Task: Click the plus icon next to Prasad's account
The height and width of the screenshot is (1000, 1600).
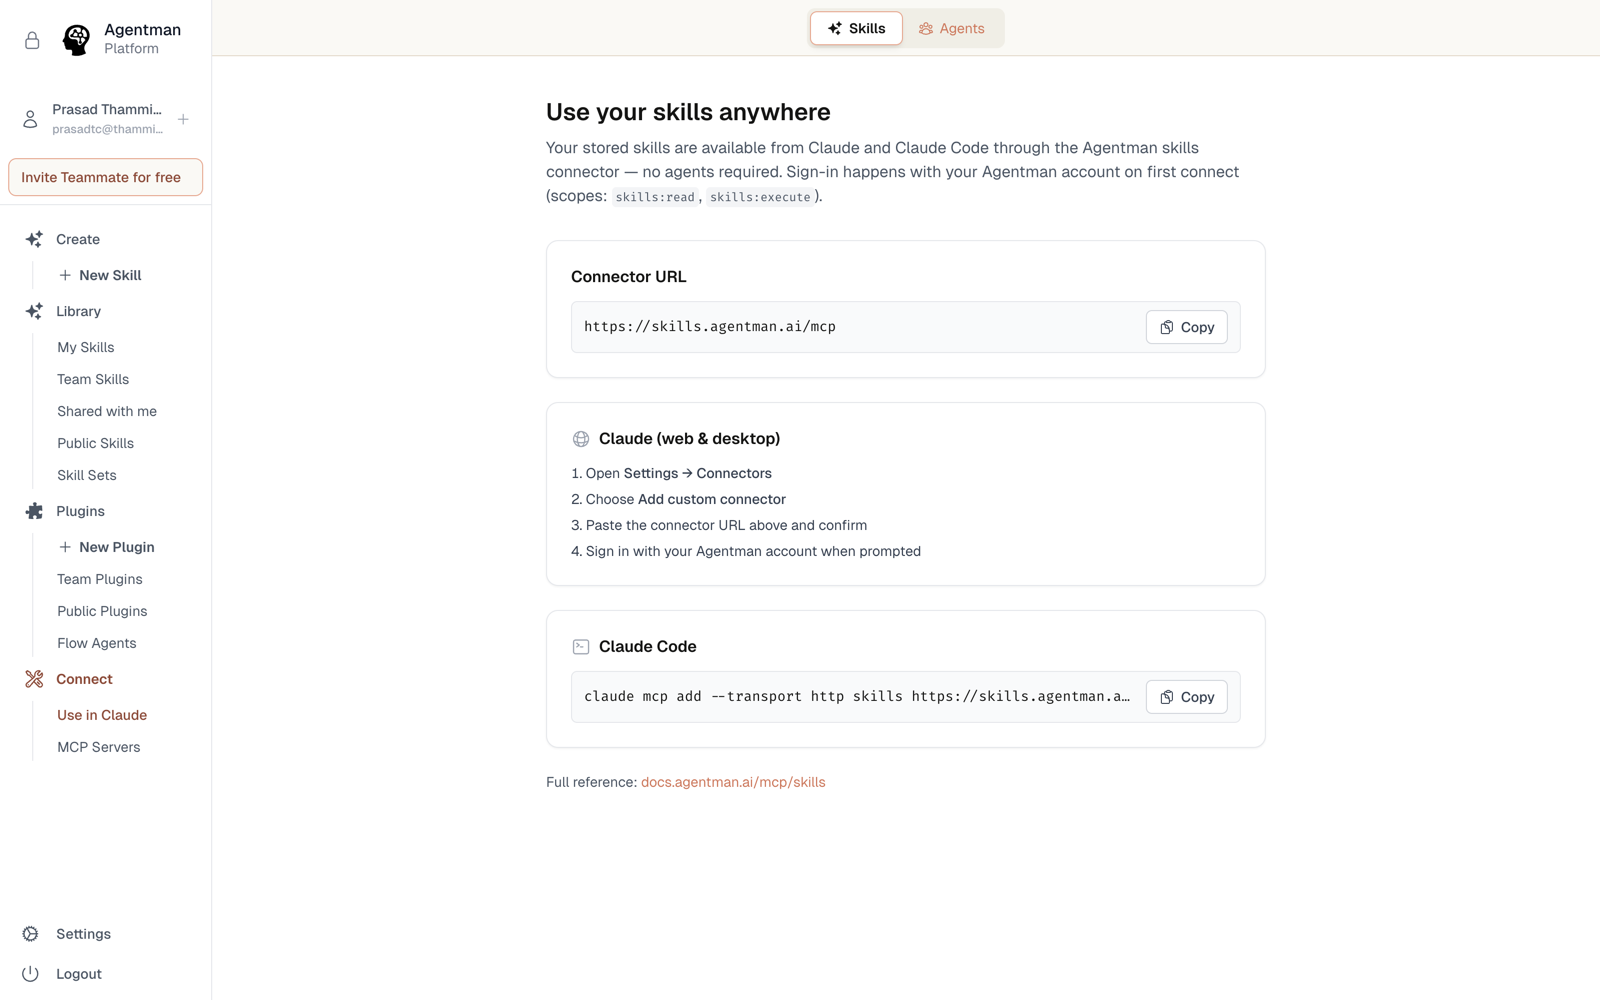Action: click(x=183, y=119)
